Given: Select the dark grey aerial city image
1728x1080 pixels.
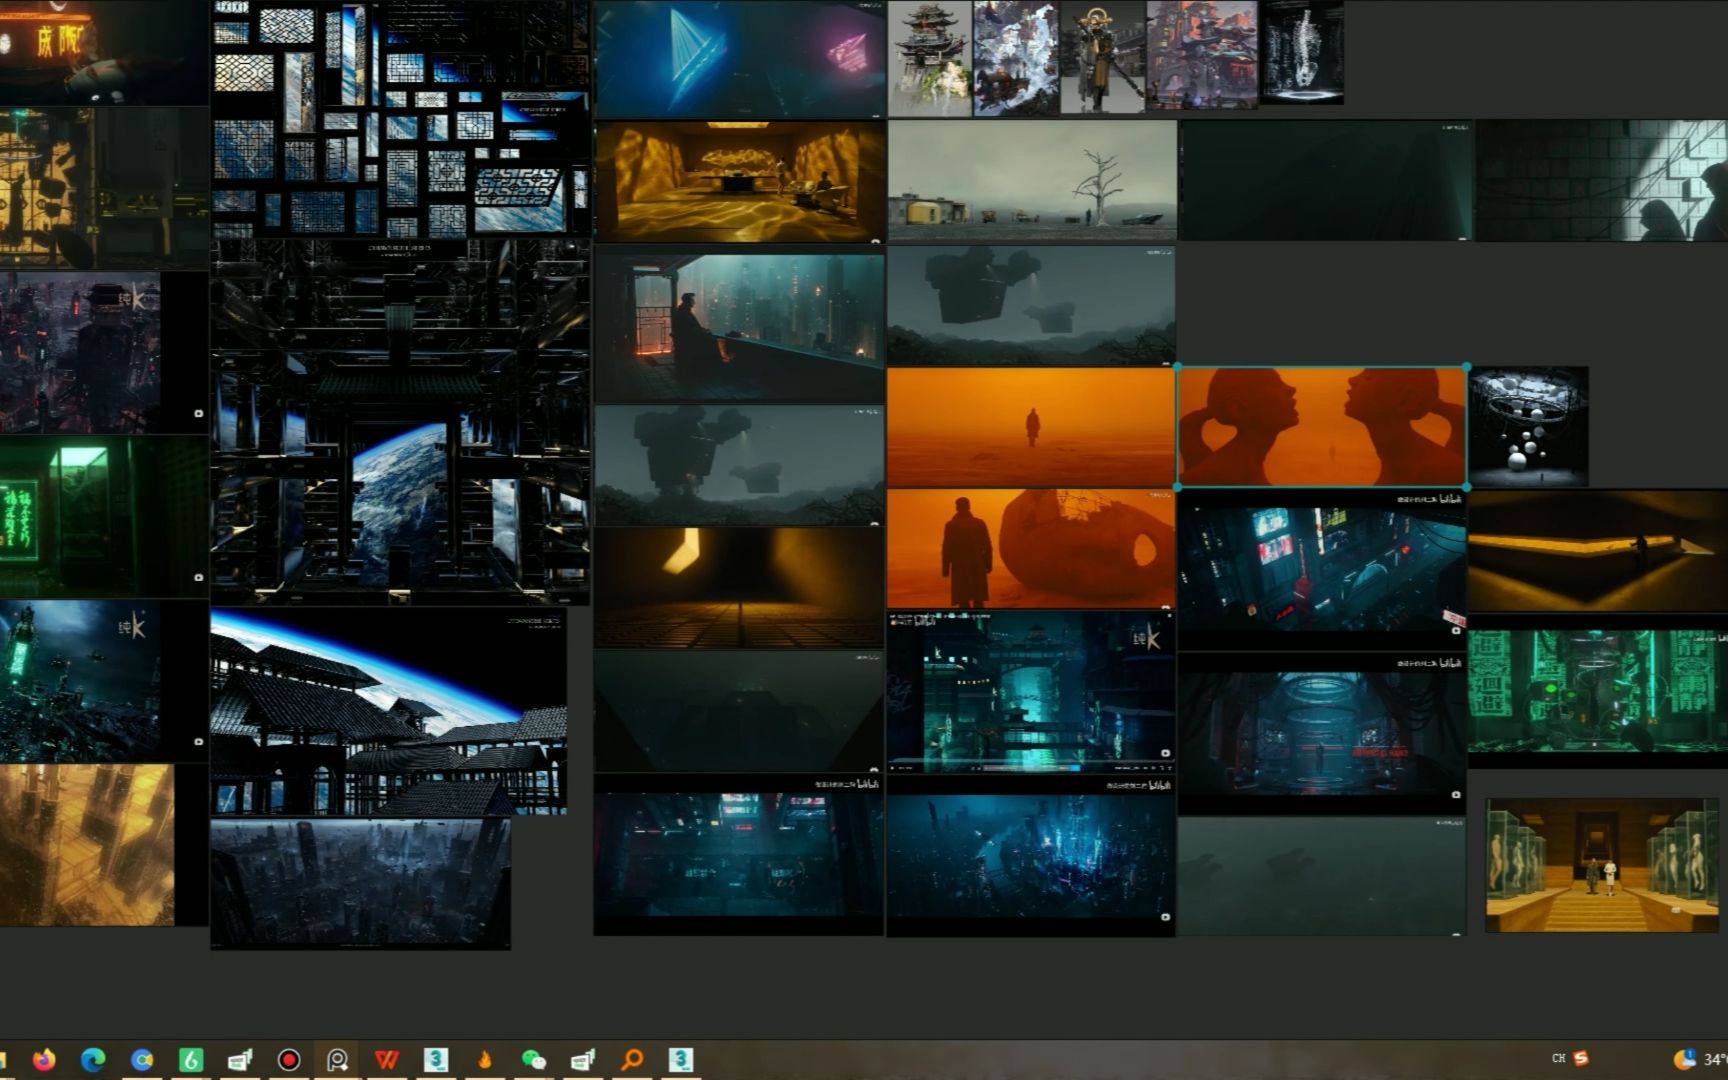Looking at the screenshot, I should coord(361,883).
